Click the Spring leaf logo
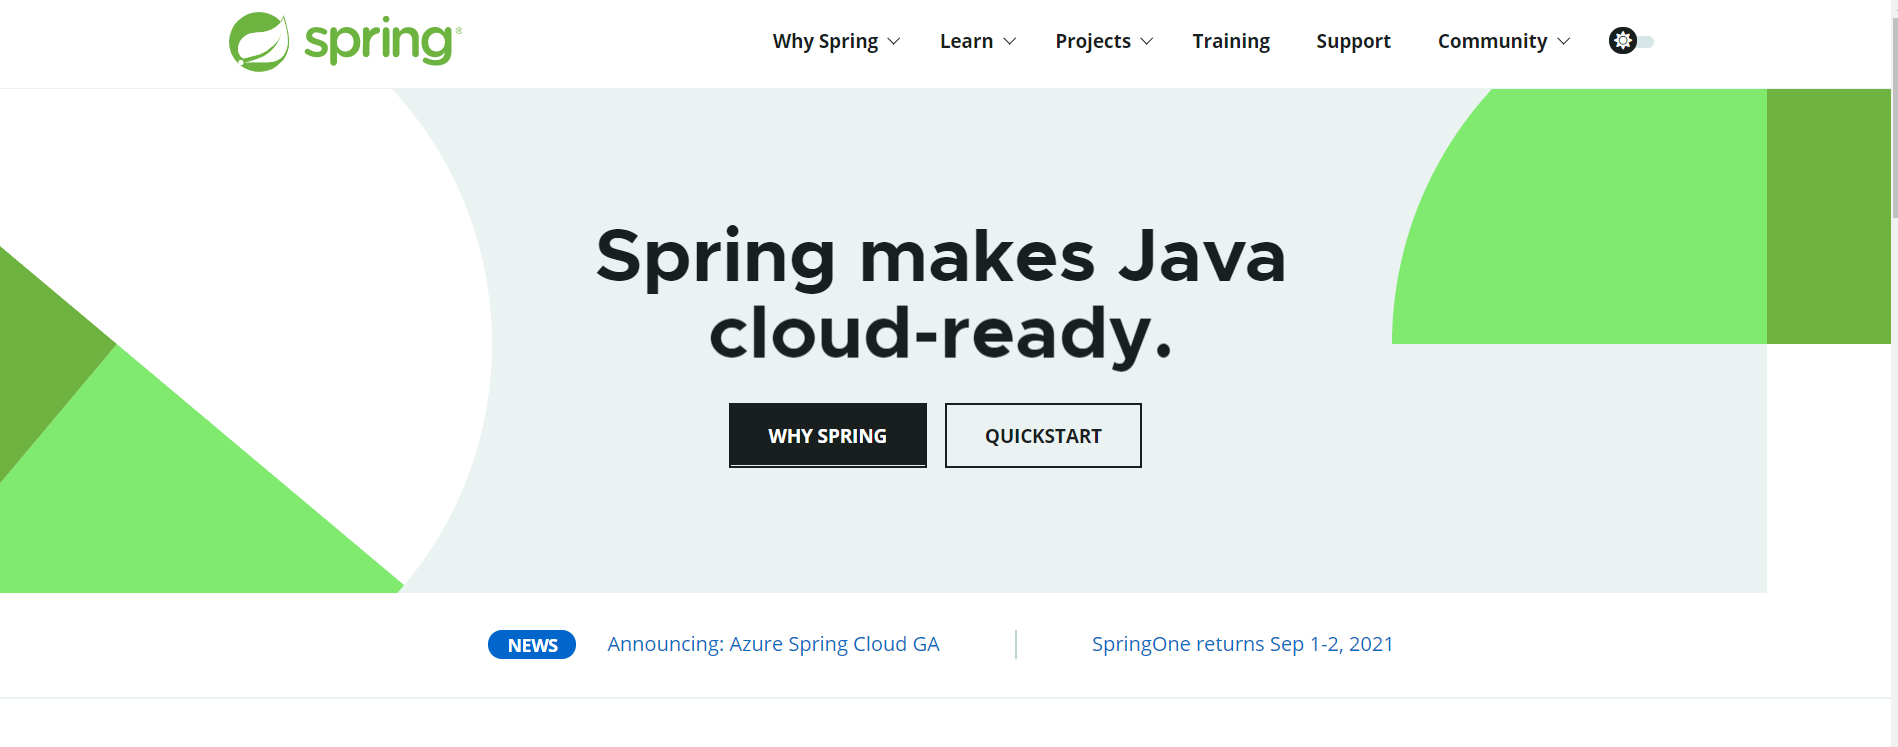The height and width of the screenshot is (747, 1898). 259,42
